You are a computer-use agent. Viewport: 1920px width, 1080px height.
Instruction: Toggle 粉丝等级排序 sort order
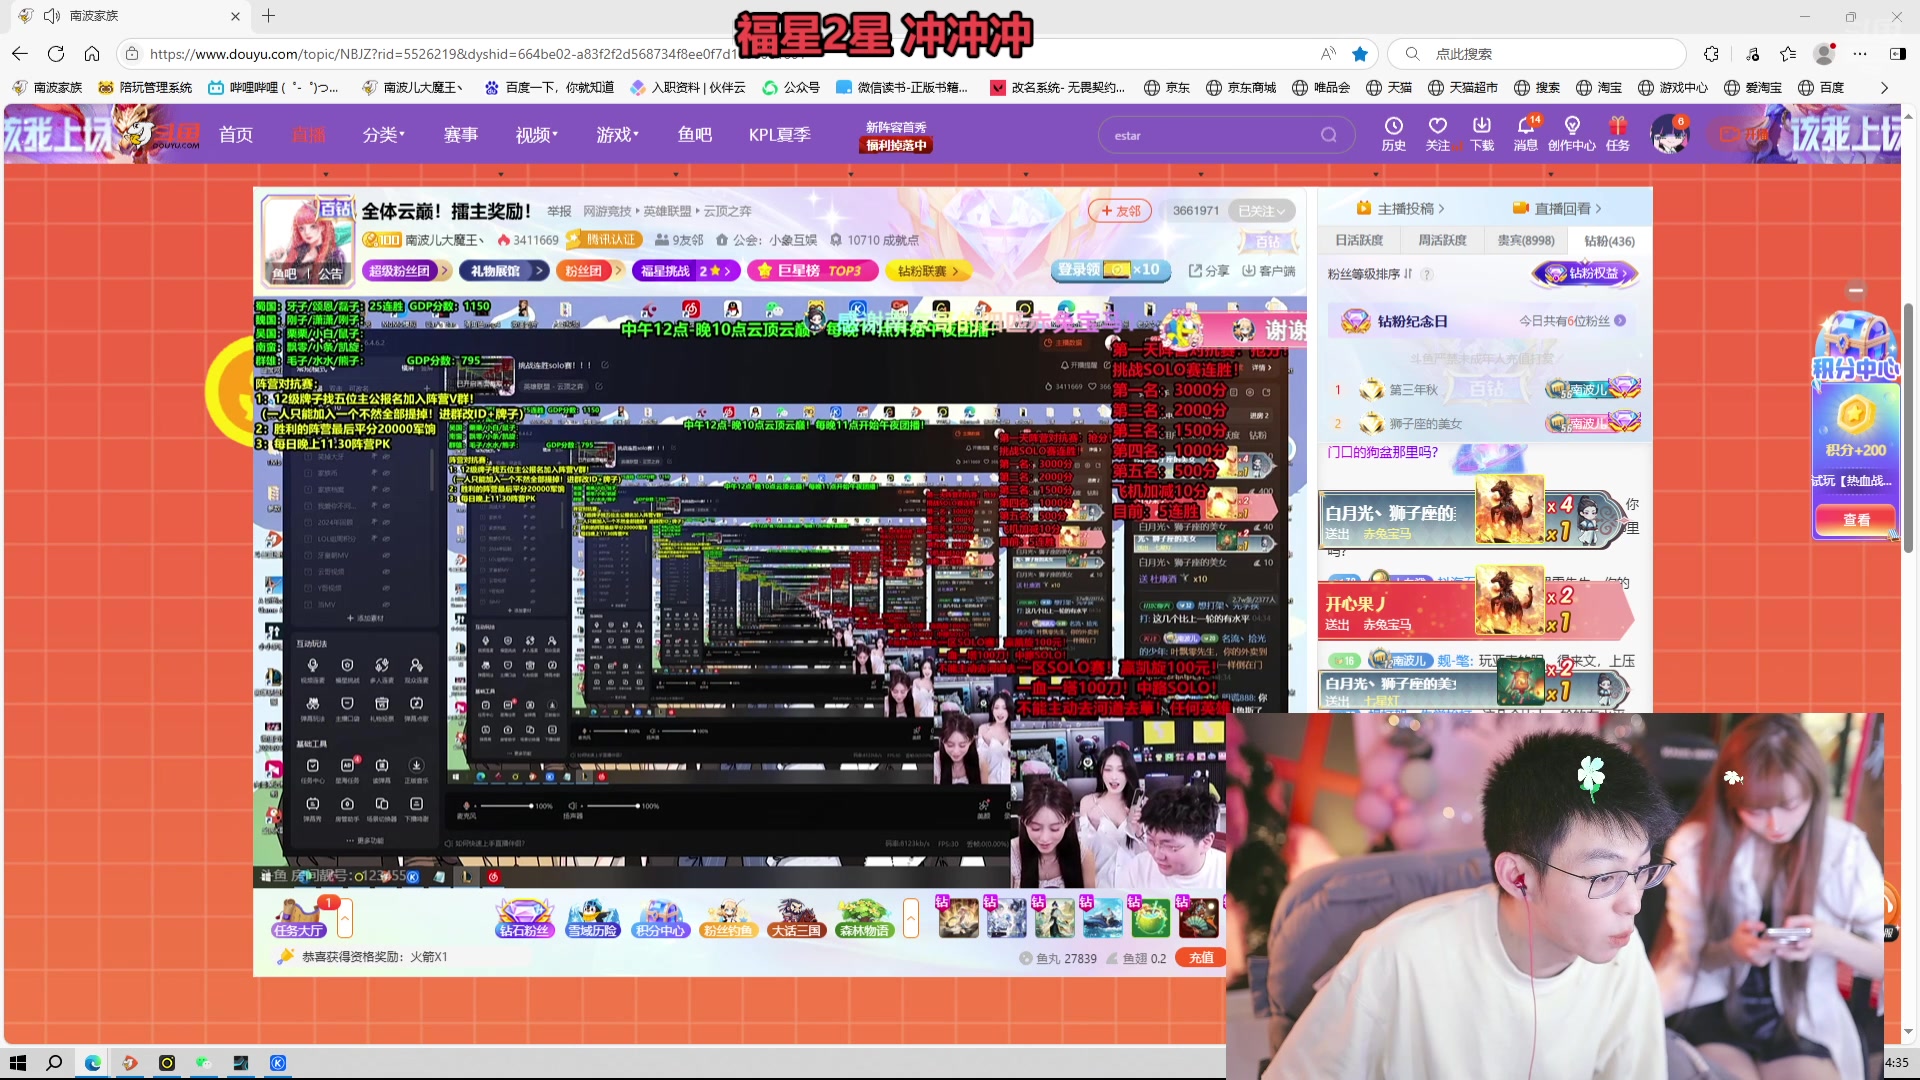point(1370,274)
